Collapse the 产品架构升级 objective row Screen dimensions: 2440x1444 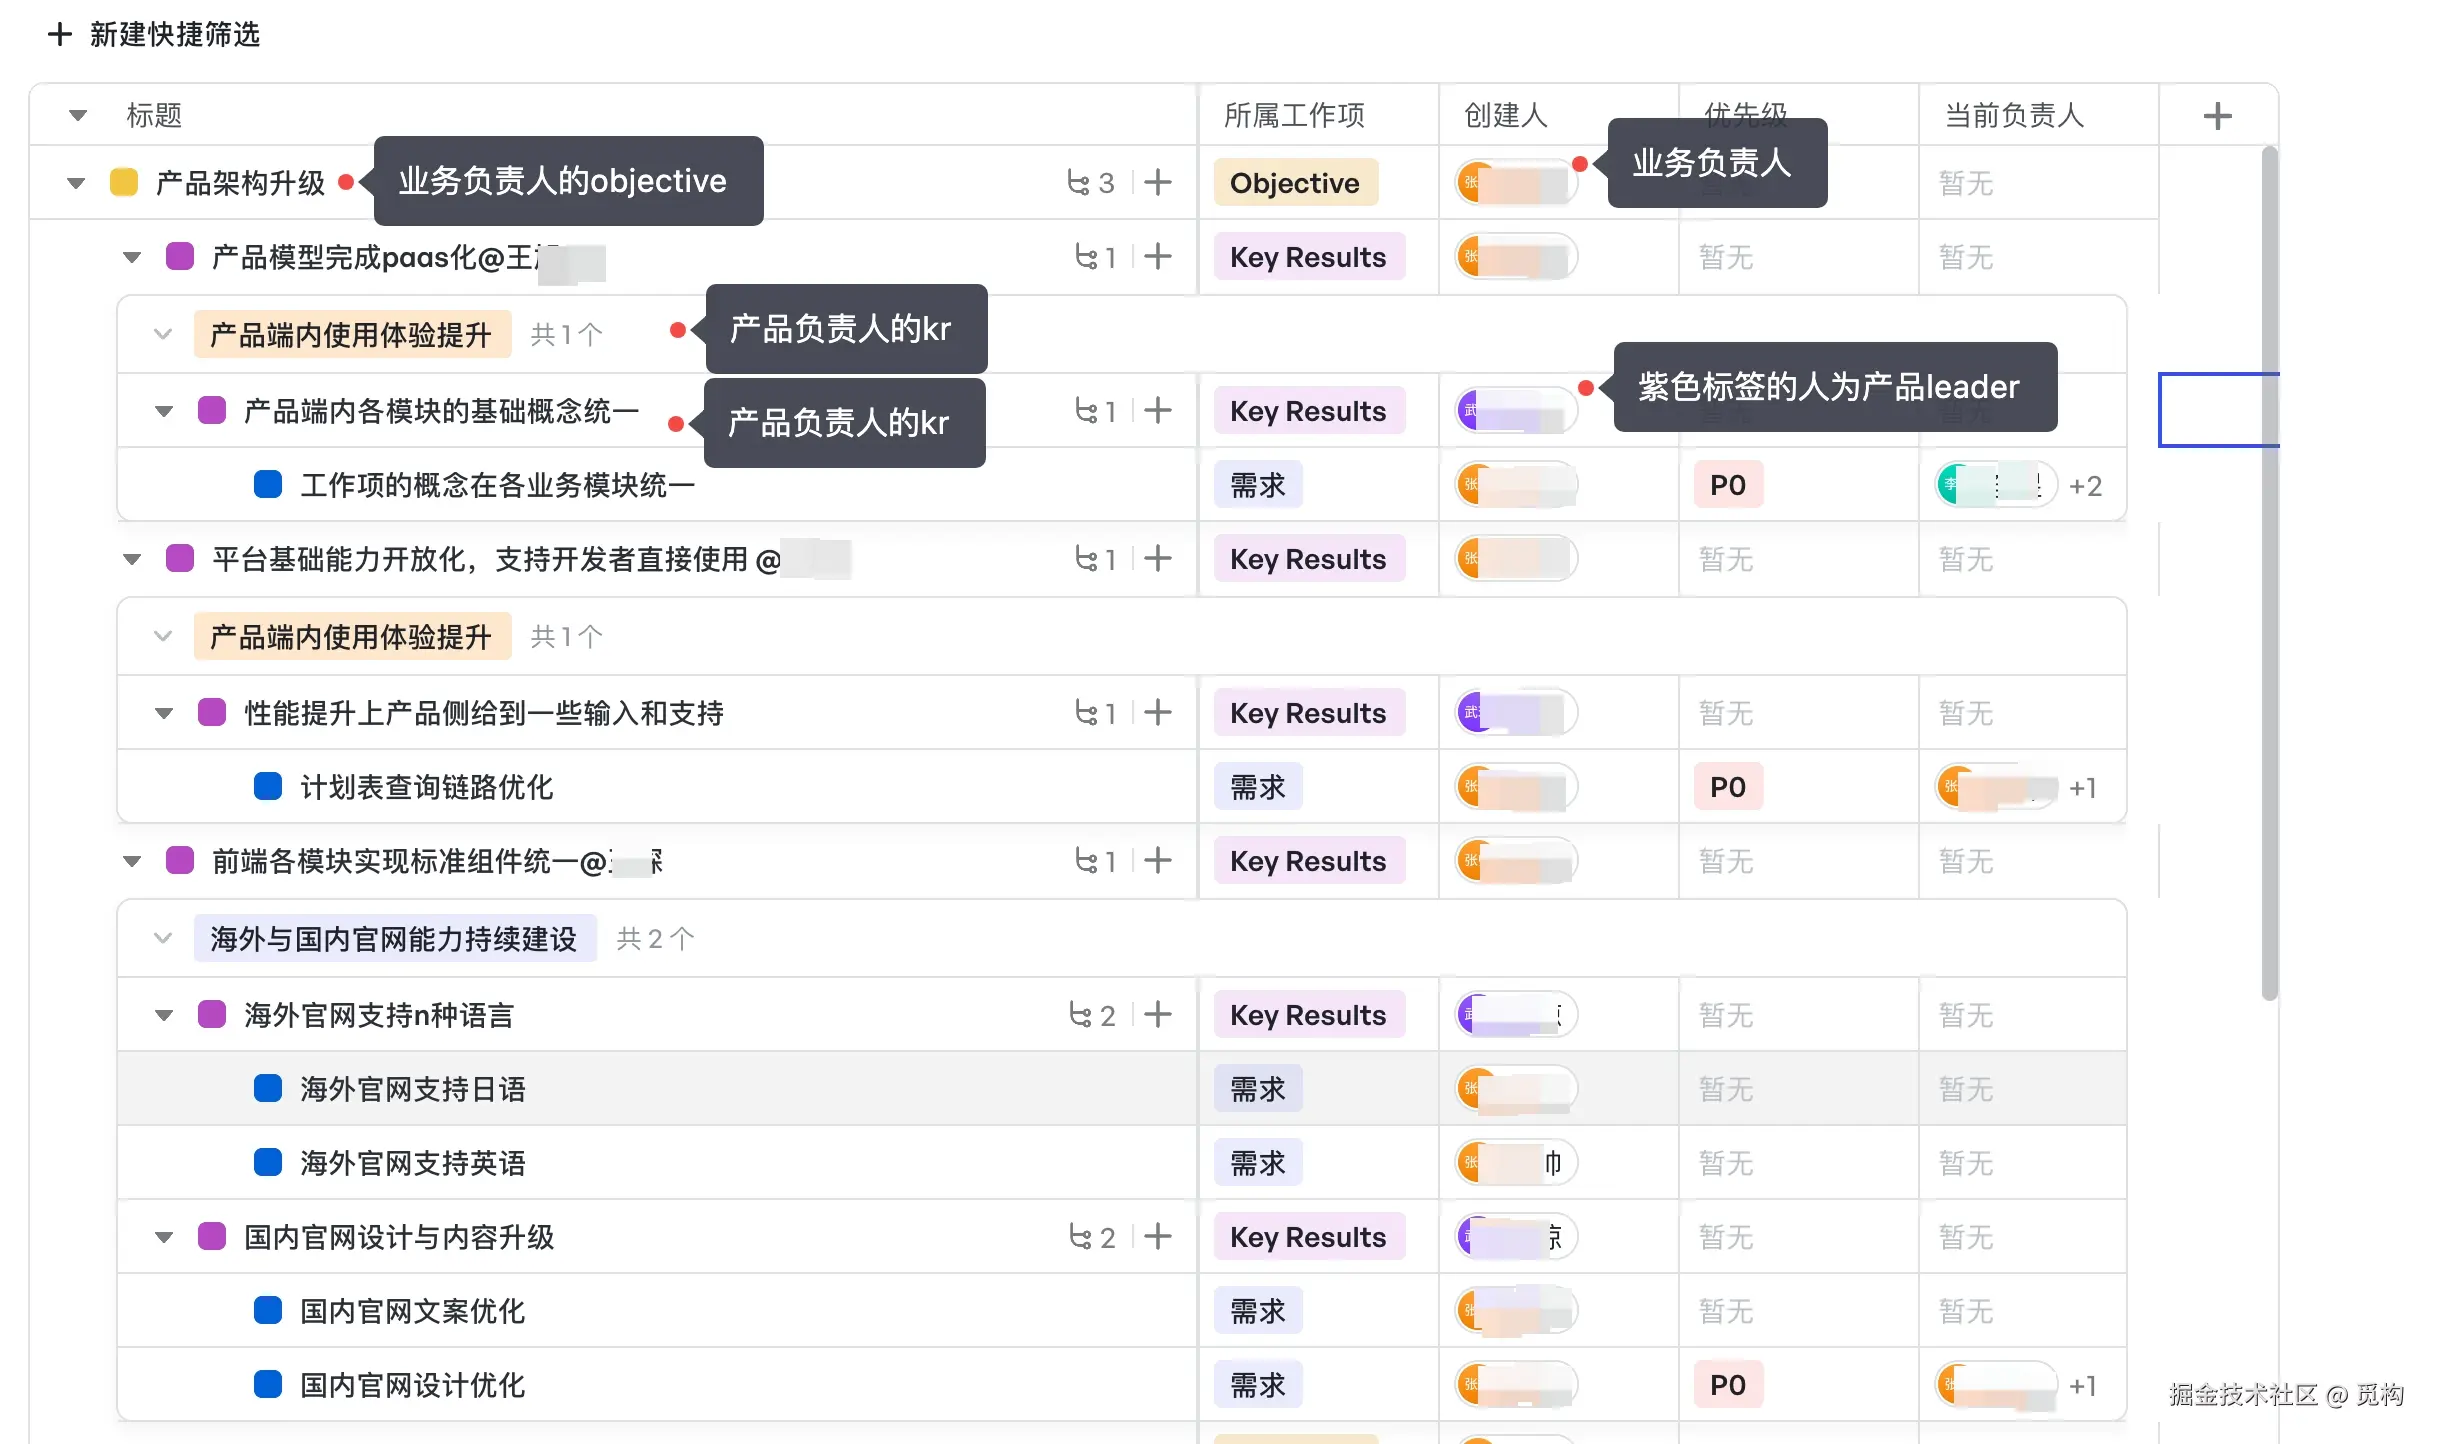(x=76, y=183)
